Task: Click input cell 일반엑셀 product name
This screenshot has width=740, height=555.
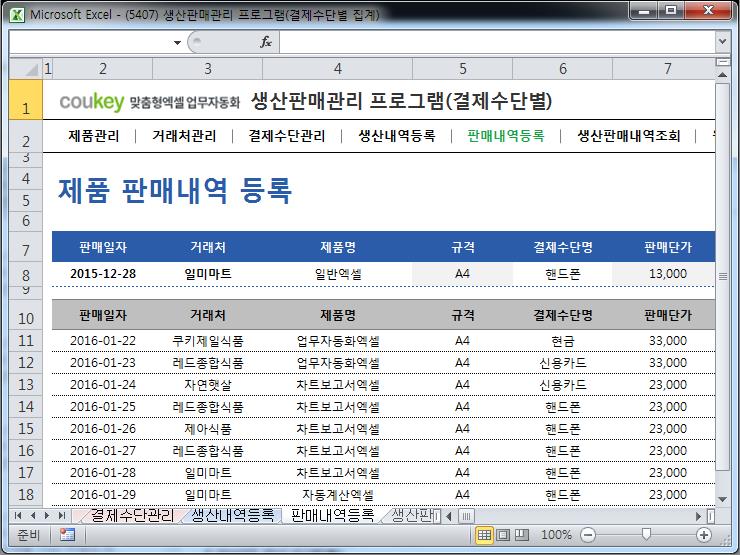Action: click(x=338, y=274)
